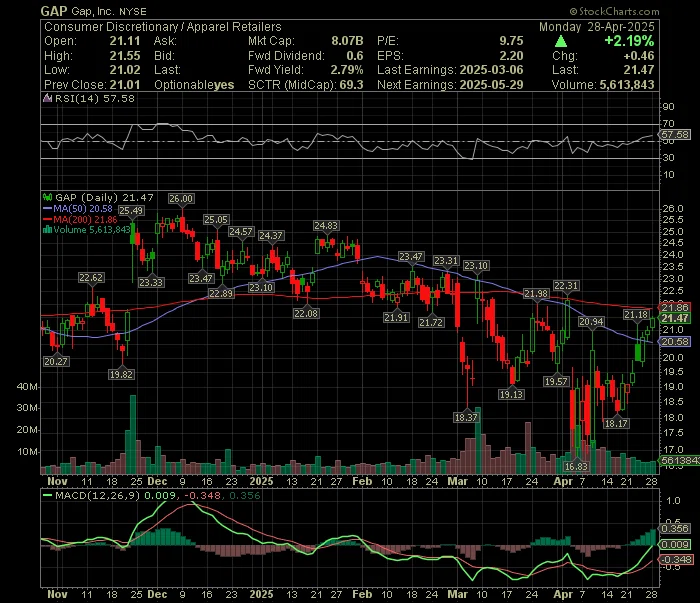Click the 18.37 low price label
The height and width of the screenshot is (603, 700).
466,417
